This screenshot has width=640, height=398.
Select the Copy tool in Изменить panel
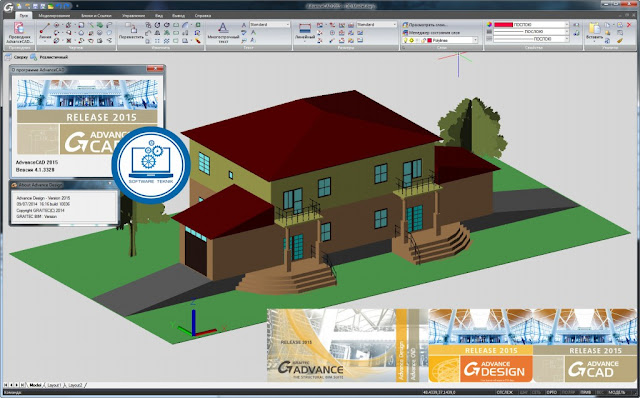(x=148, y=25)
